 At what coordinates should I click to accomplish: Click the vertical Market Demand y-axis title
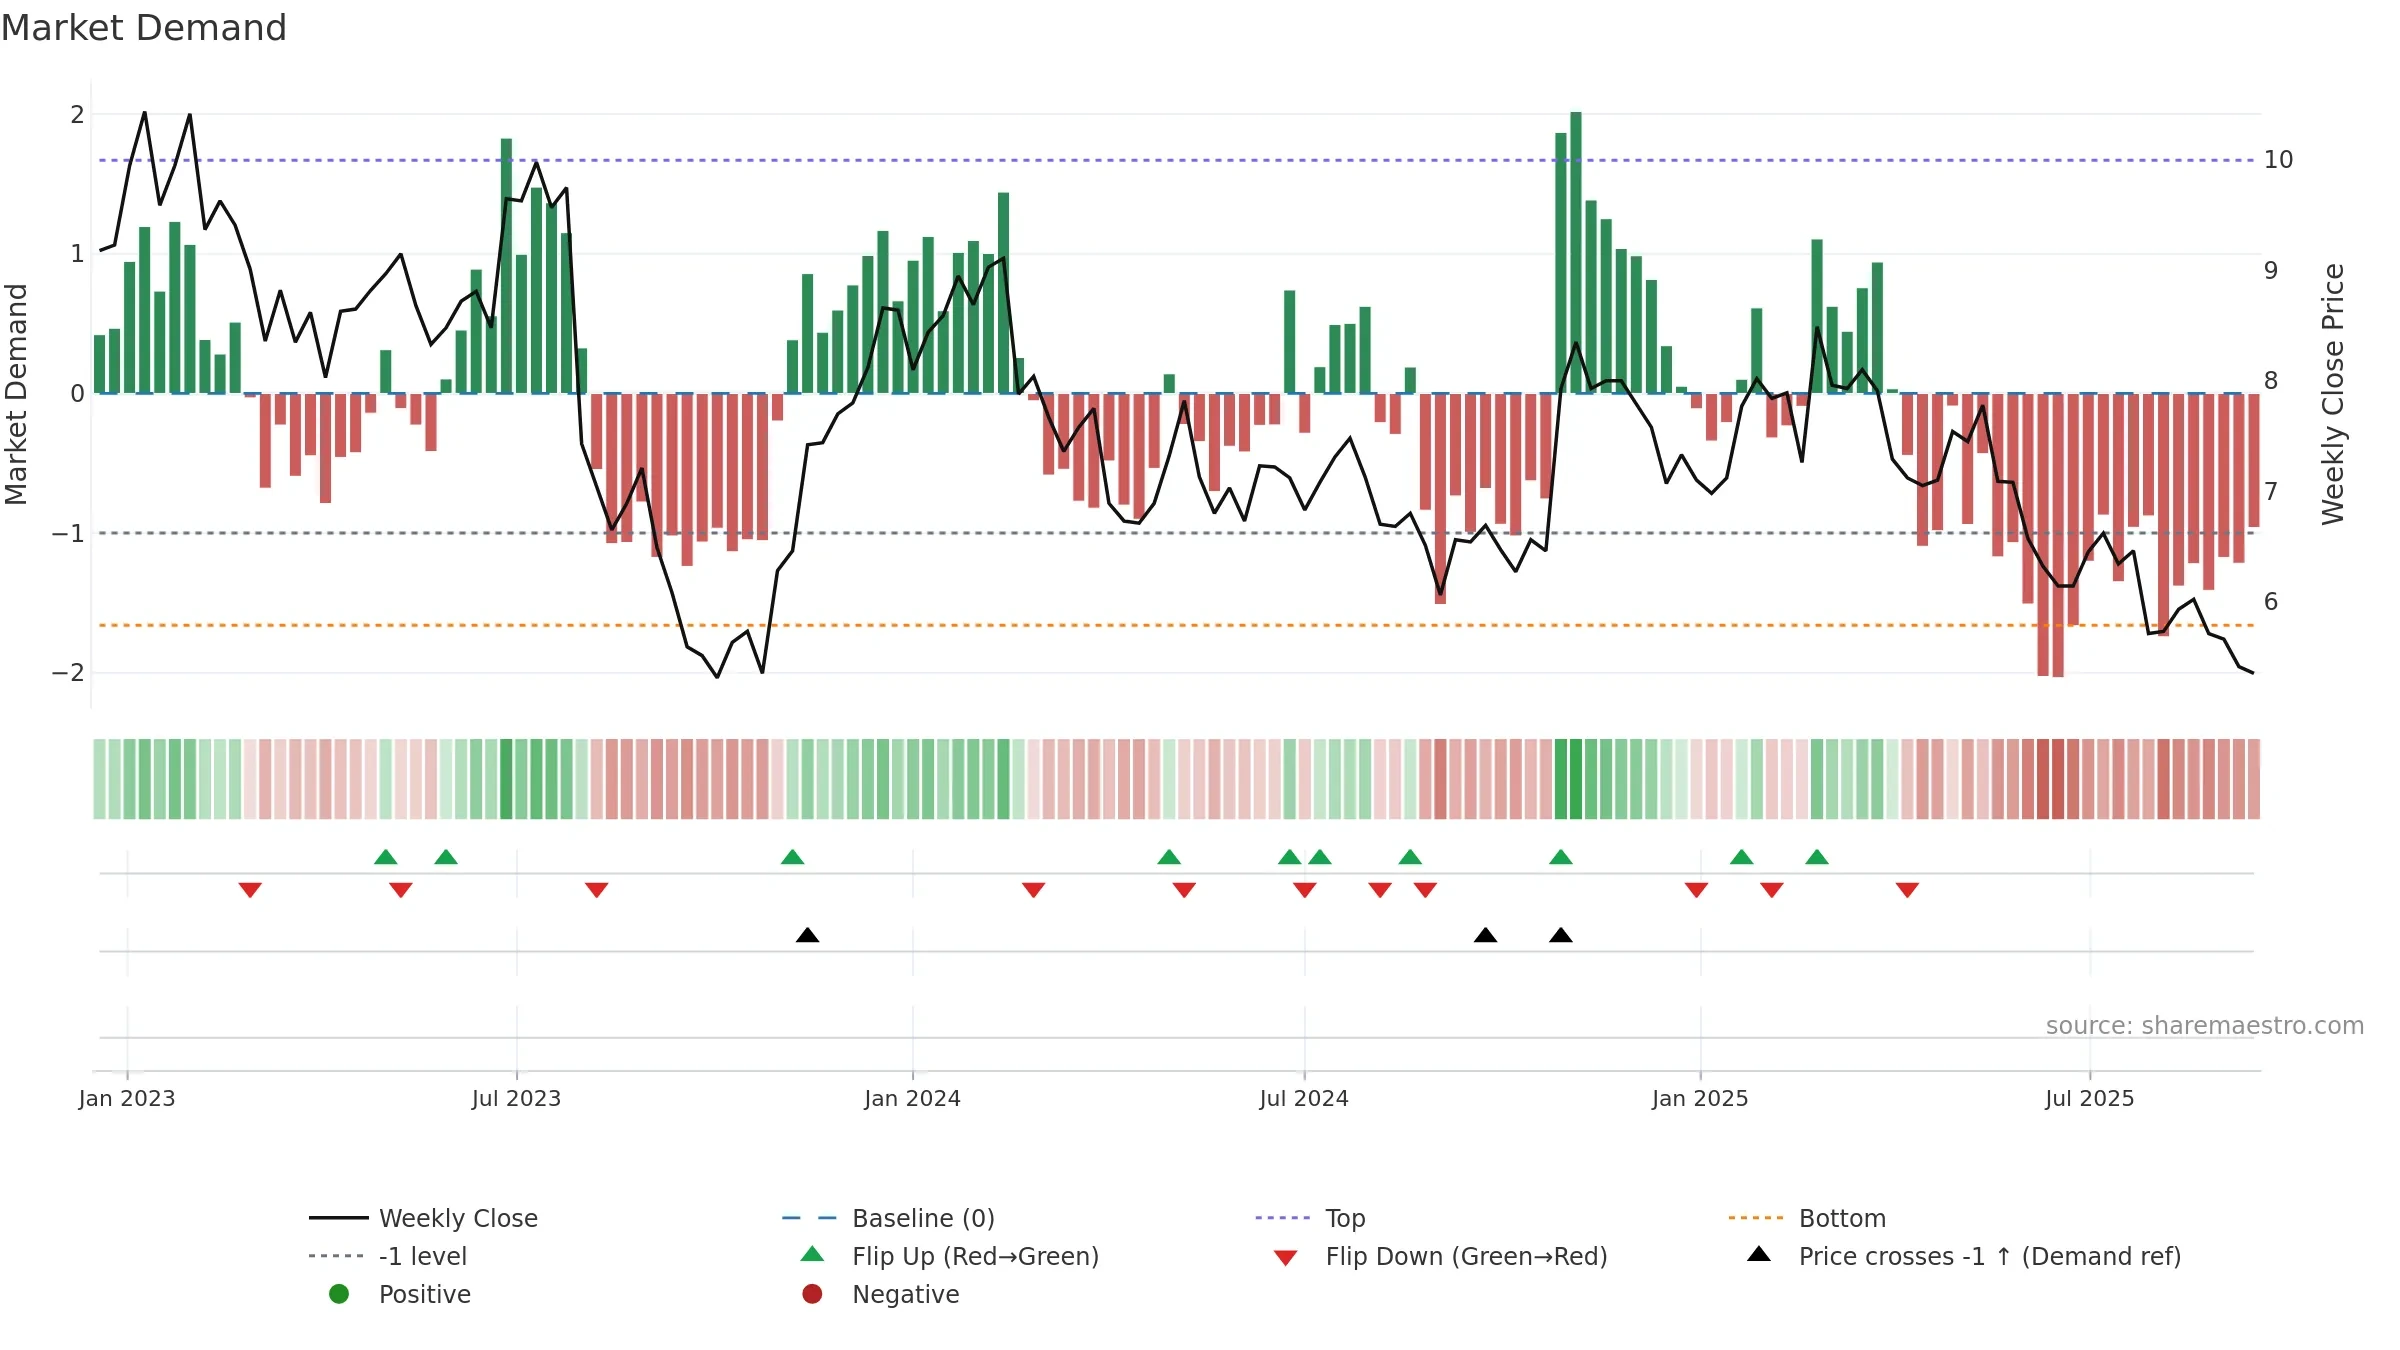point(17,394)
